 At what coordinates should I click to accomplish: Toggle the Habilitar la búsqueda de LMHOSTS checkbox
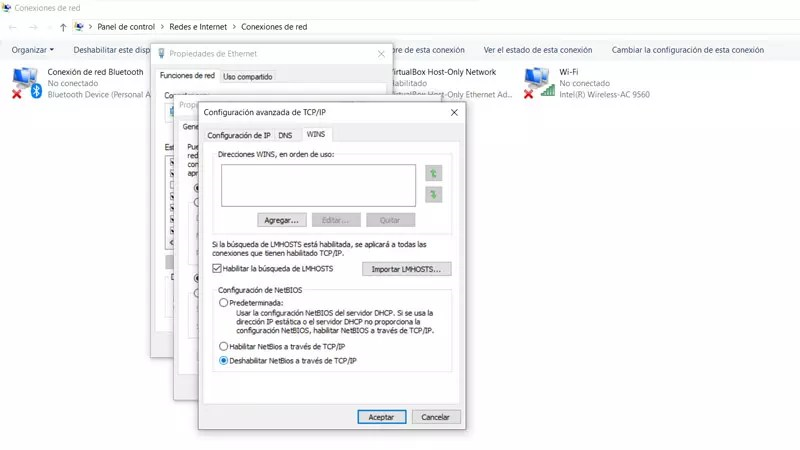tap(217, 269)
